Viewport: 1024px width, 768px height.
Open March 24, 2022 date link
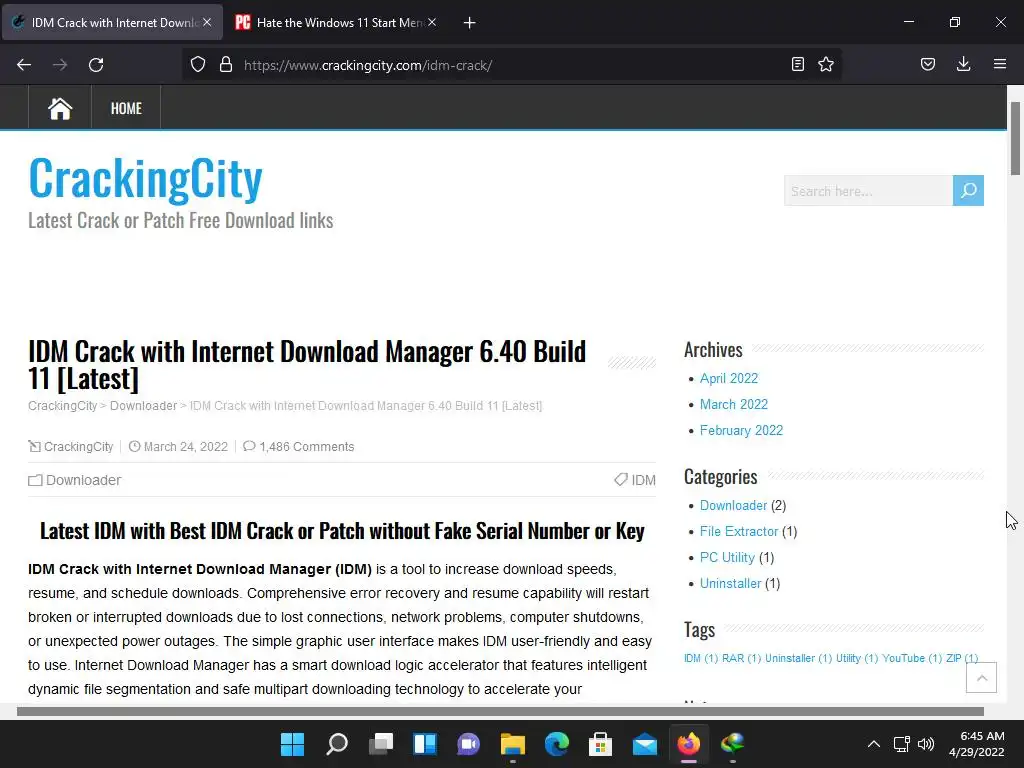pos(185,447)
